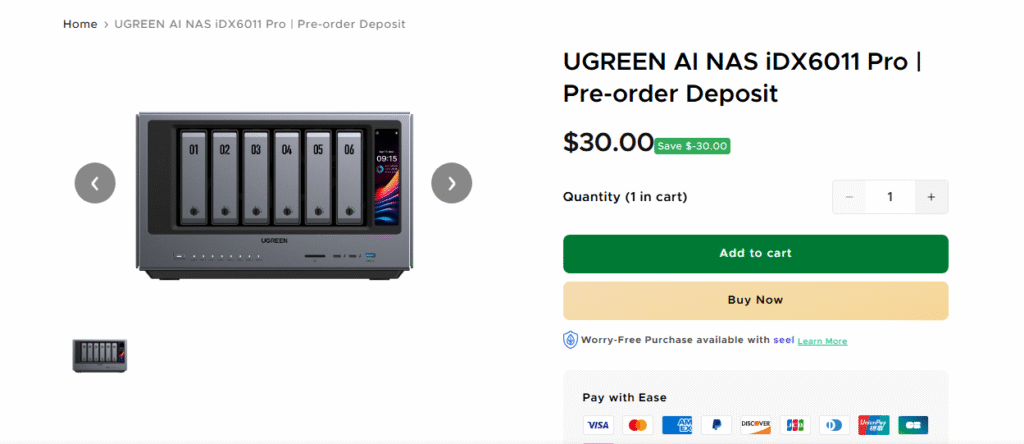Select the NAS product thumbnail
This screenshot has height=444, width=1024.
[x=100, y=355]
